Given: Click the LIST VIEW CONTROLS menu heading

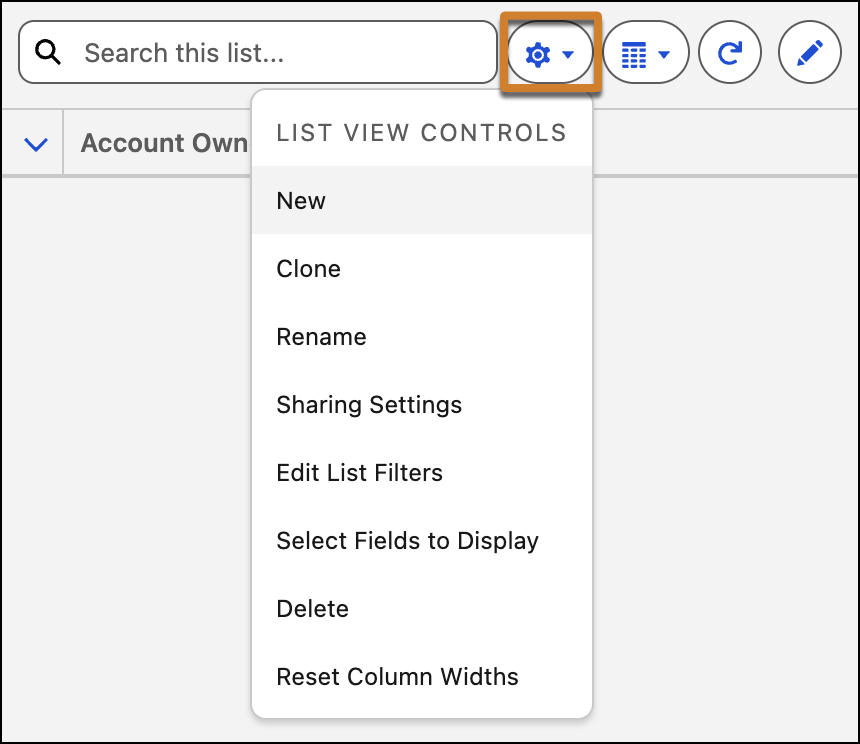Looking at the screenshot, I should 421,133.
